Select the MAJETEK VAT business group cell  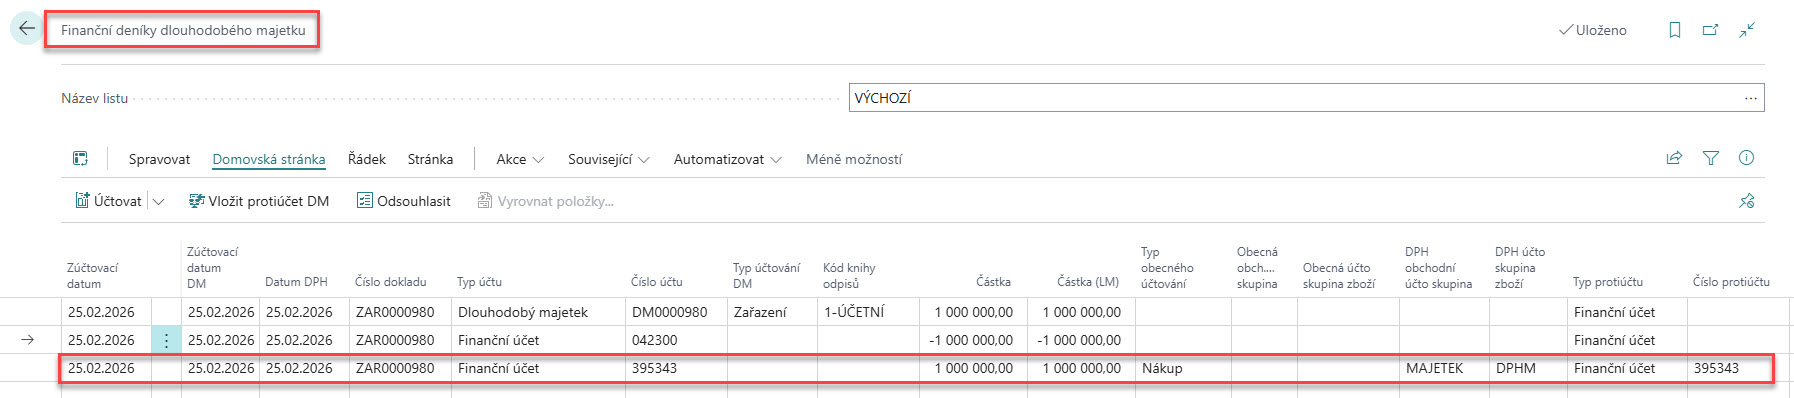tap(1444, 368)
